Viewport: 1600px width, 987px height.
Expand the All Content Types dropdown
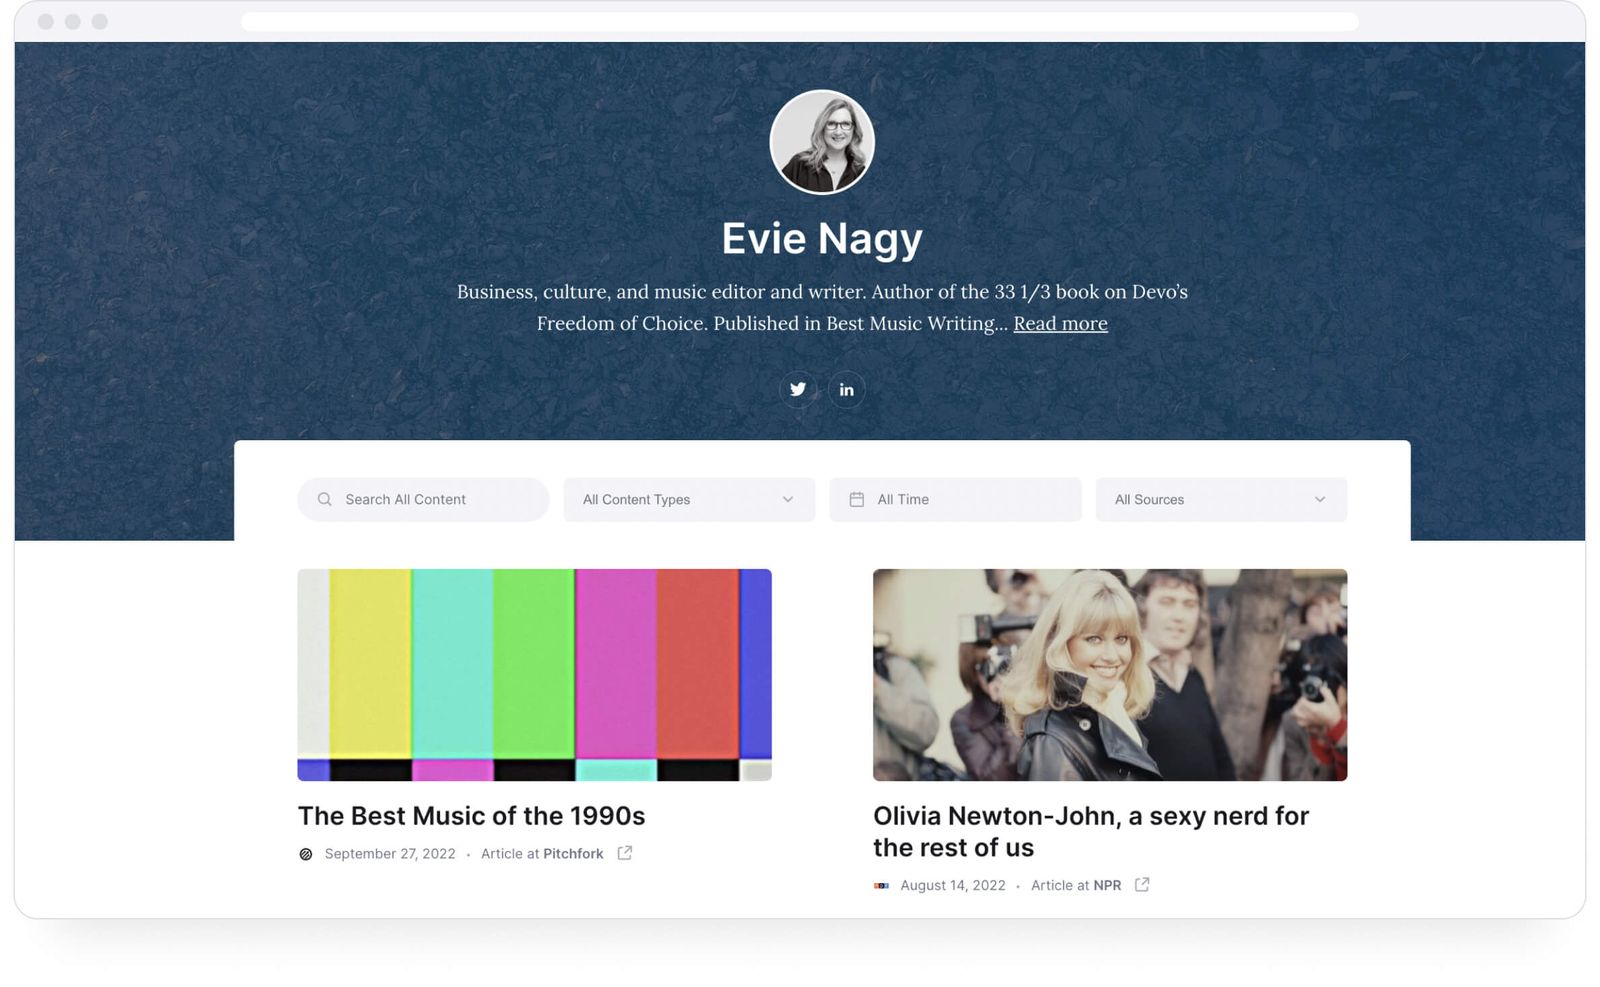[688, 499]
